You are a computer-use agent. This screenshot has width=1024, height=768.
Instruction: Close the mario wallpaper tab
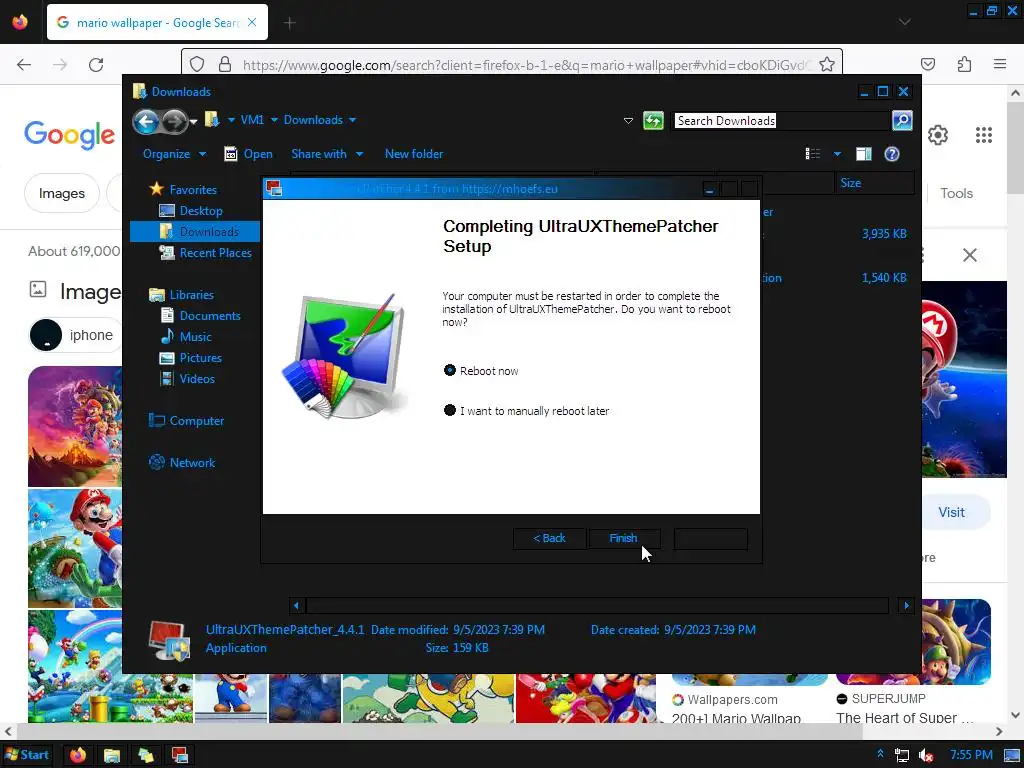pos(252,22)
